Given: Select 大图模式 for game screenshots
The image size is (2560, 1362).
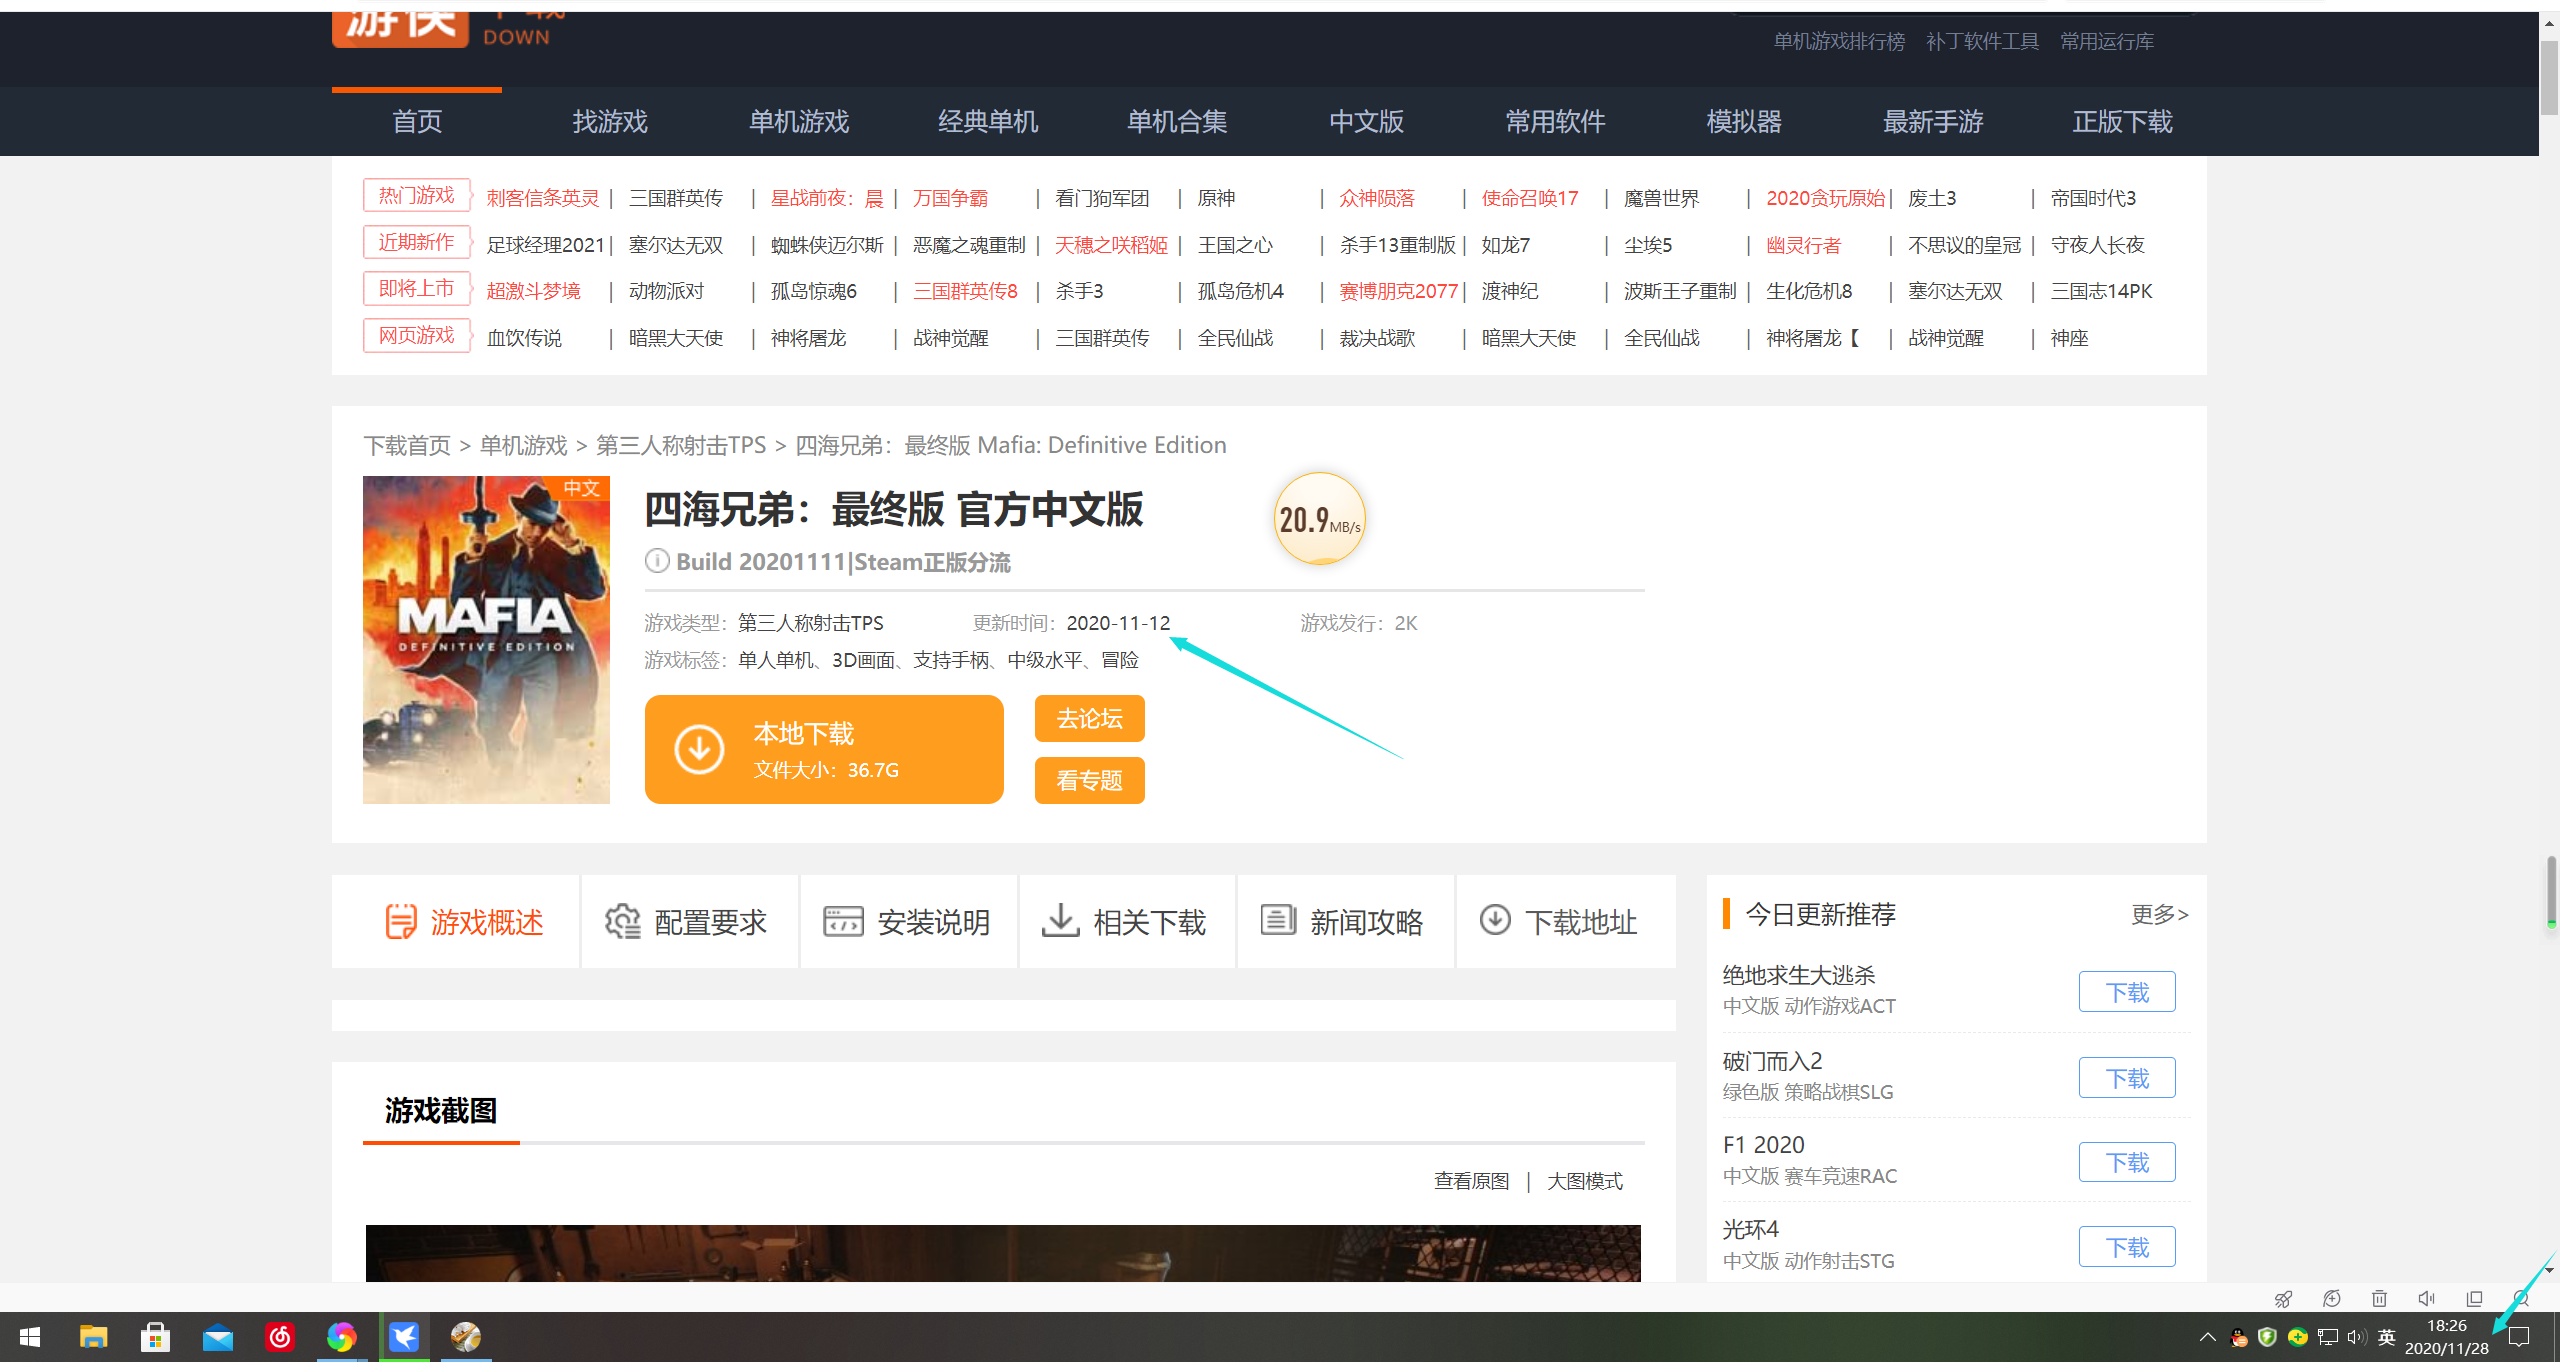Looking at the screenshot, I should point(1585,1181).
